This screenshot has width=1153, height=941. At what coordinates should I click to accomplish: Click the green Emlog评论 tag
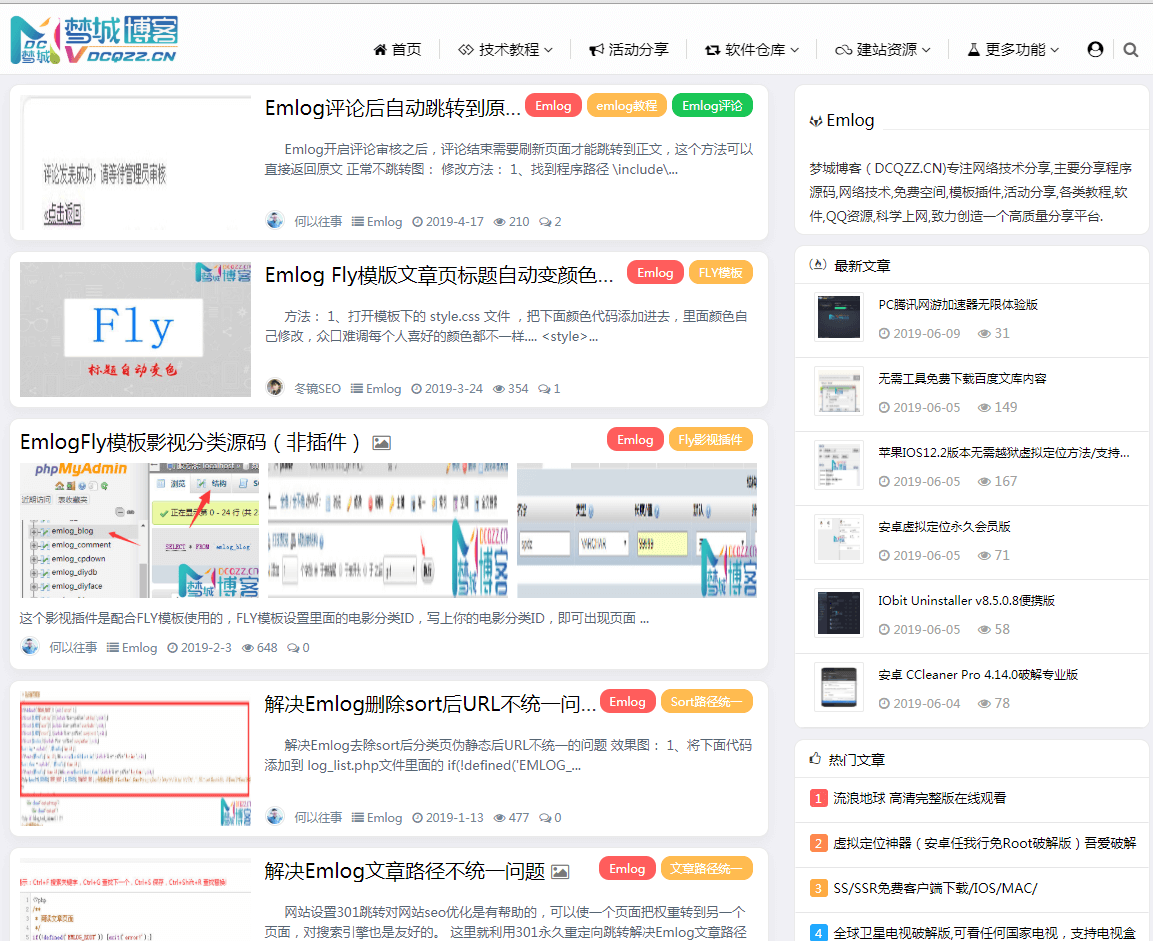[x=712, y=105]
